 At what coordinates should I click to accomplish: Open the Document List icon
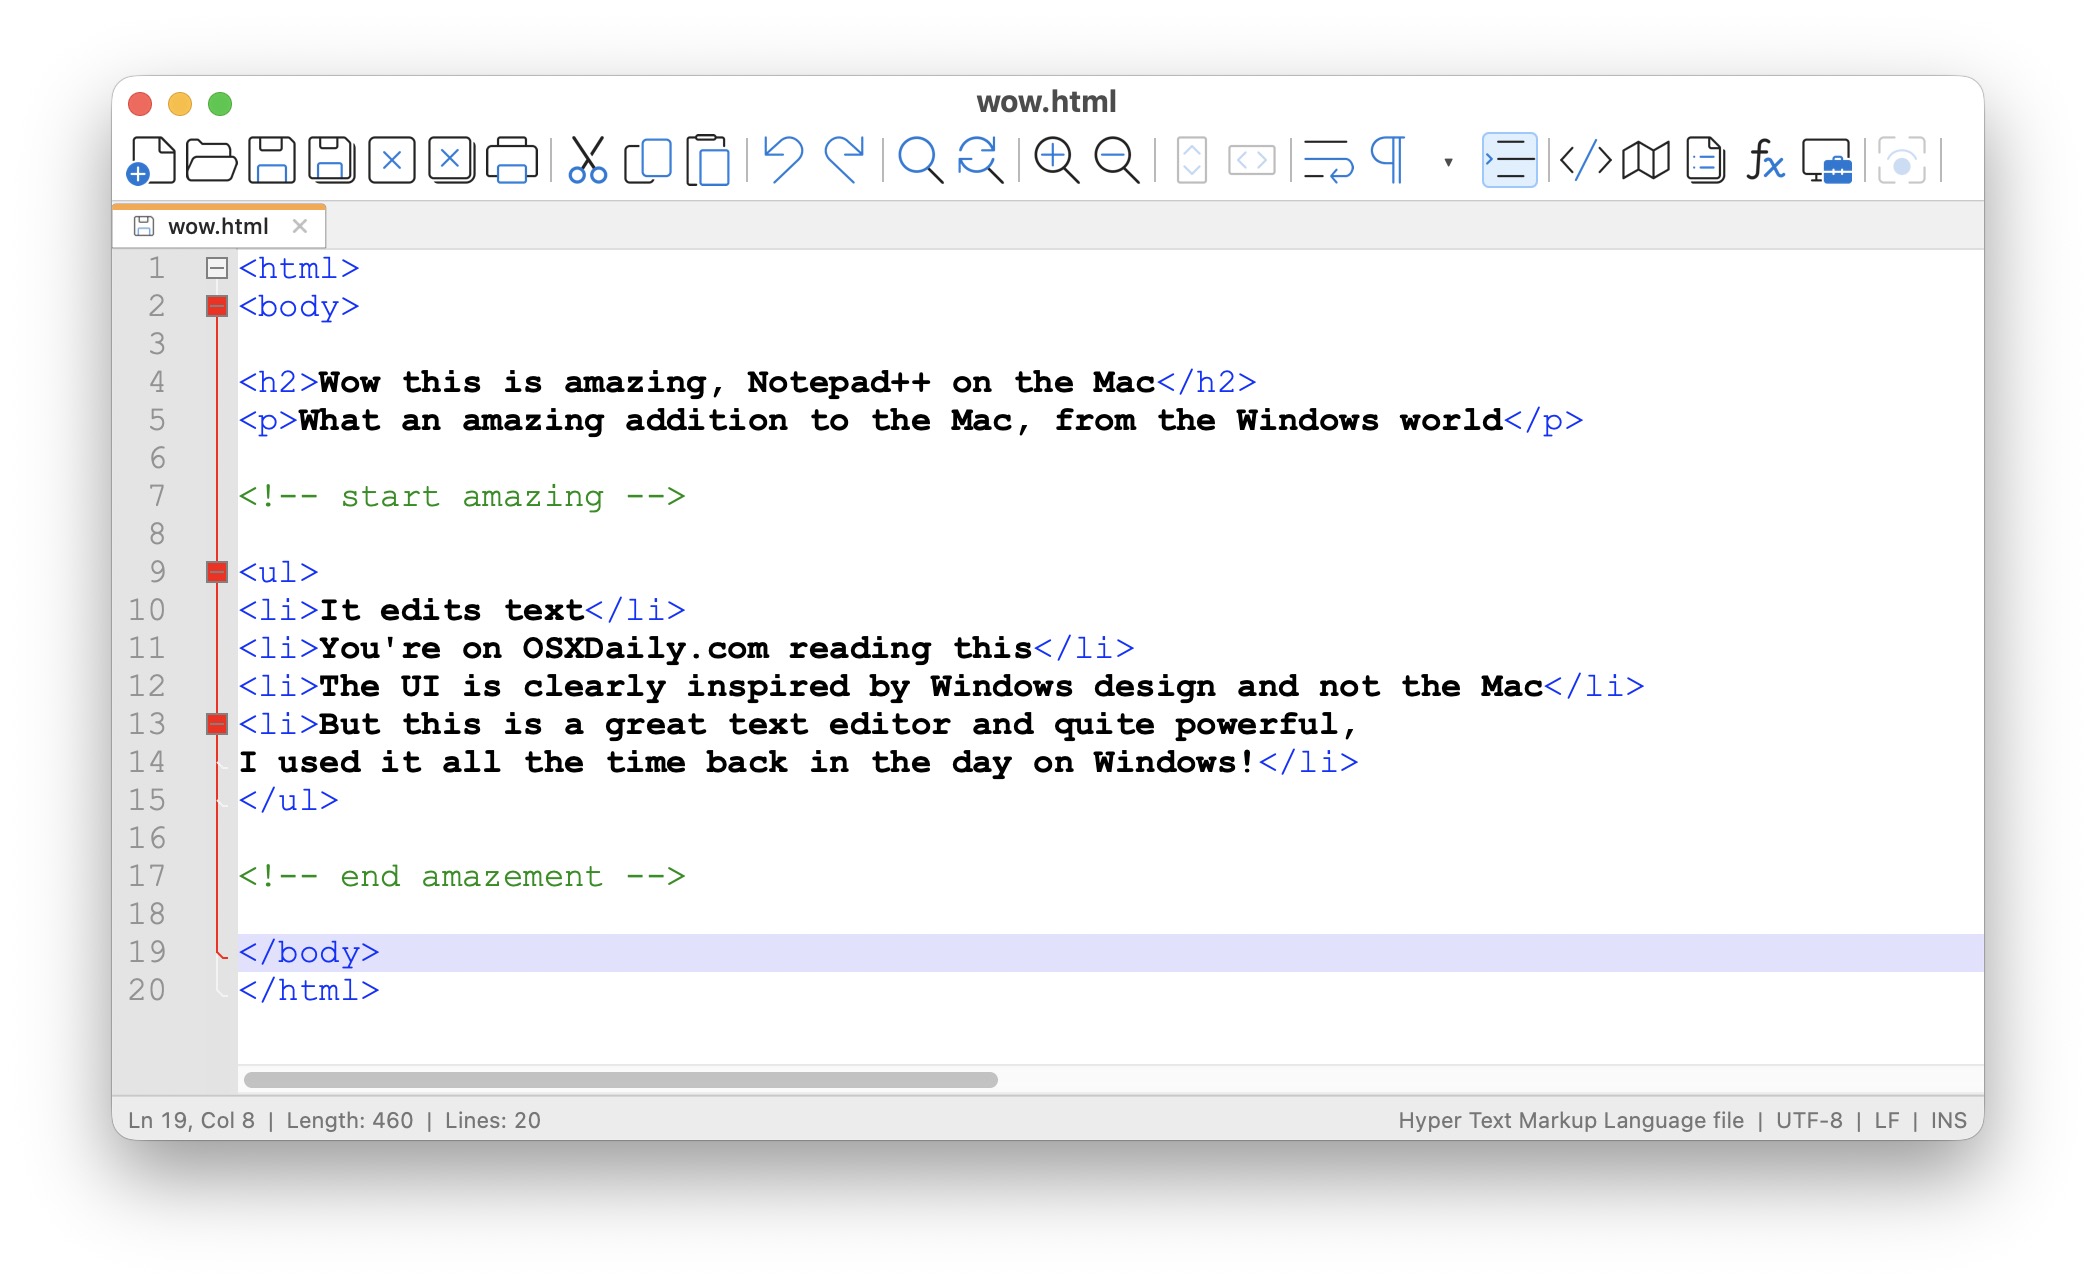1705,160
